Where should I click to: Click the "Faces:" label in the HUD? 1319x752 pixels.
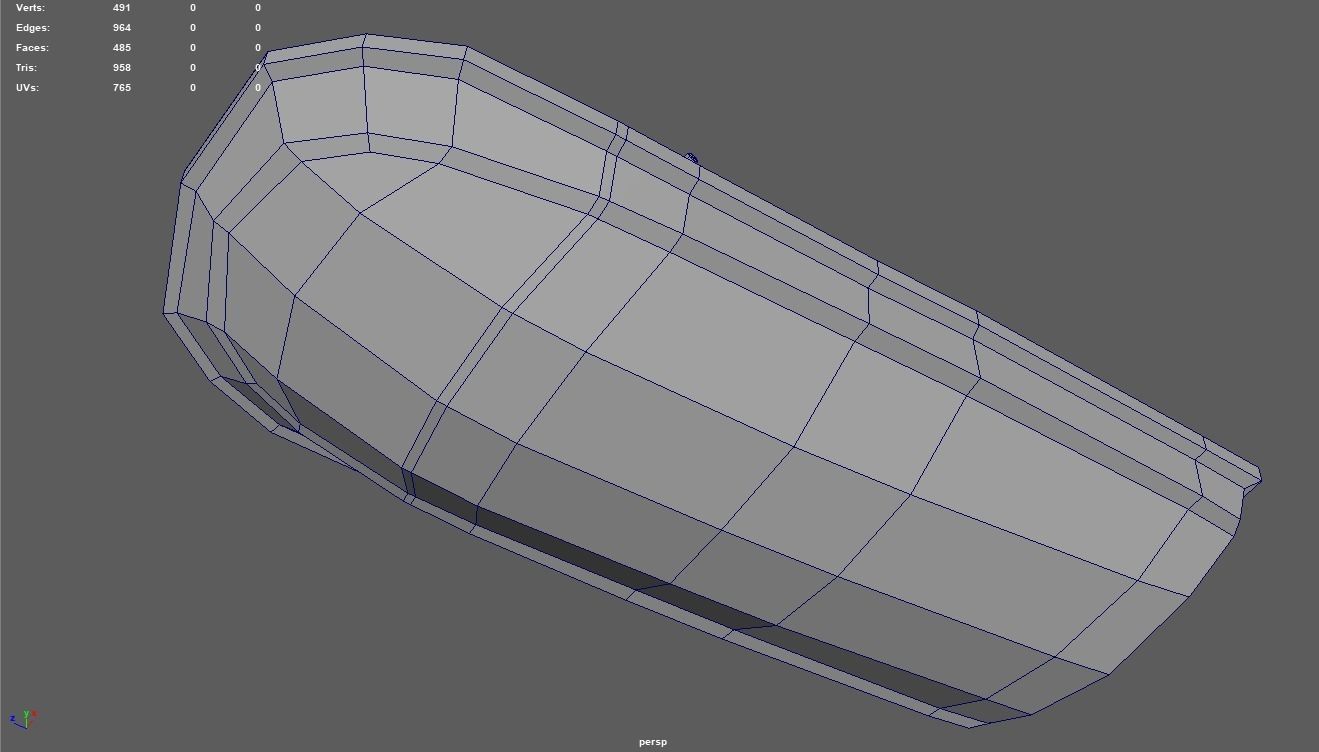(32, 48)
